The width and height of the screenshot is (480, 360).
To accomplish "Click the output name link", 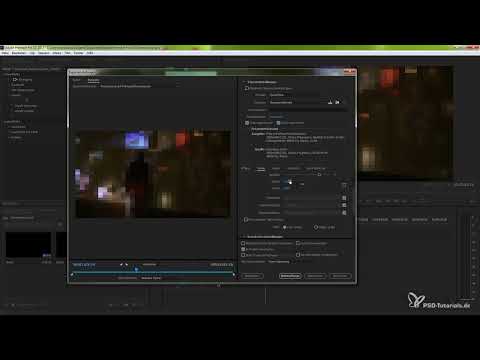I will pos(277,117).
